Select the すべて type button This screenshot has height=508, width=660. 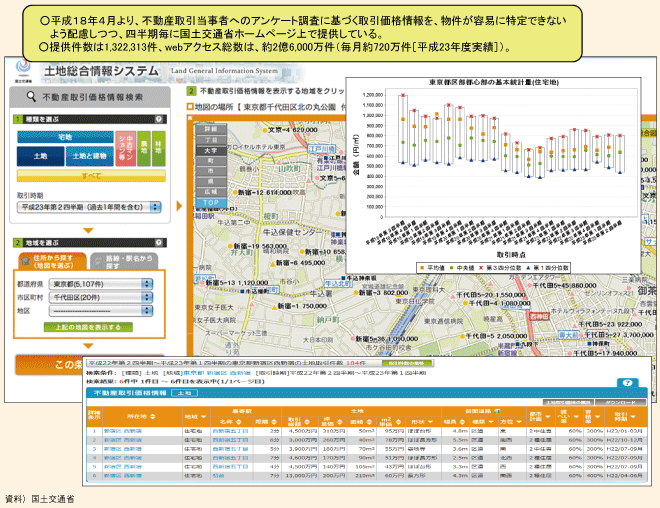point(91,176)
